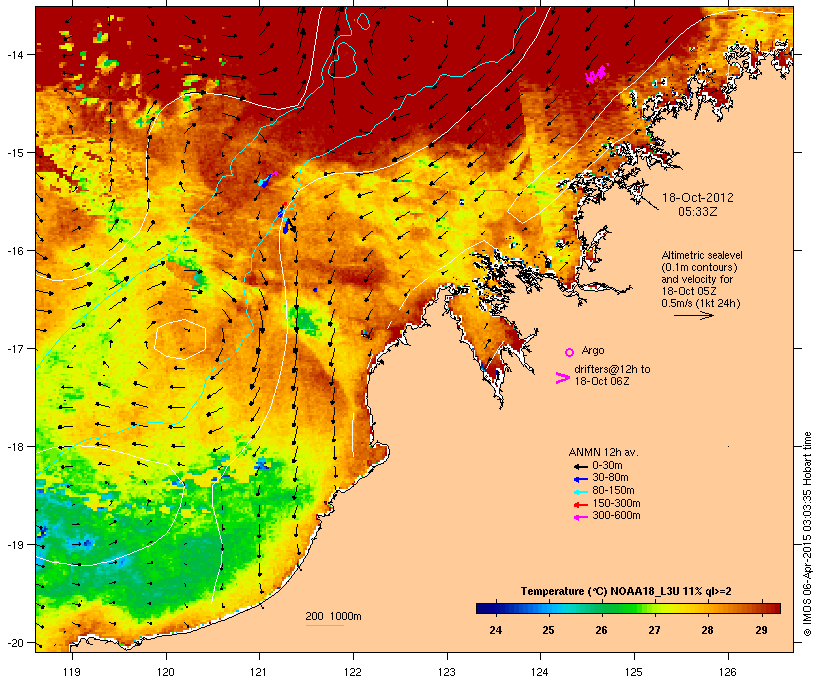Viewport: 820px width, 680px height.
Task: Click the 'drifters@12h to' label
Action: tap(612, 369)
